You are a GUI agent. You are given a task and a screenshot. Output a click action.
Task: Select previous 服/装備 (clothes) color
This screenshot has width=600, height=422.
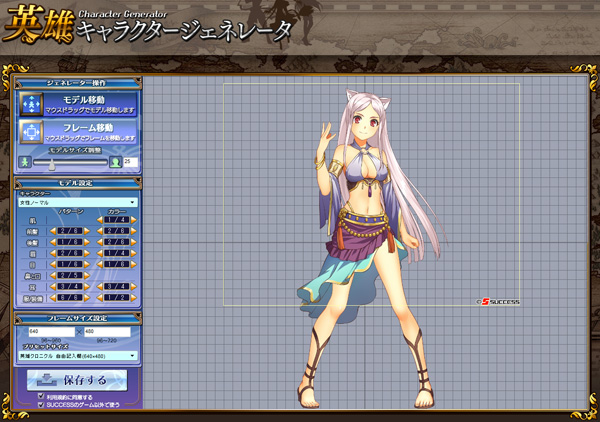99,298
